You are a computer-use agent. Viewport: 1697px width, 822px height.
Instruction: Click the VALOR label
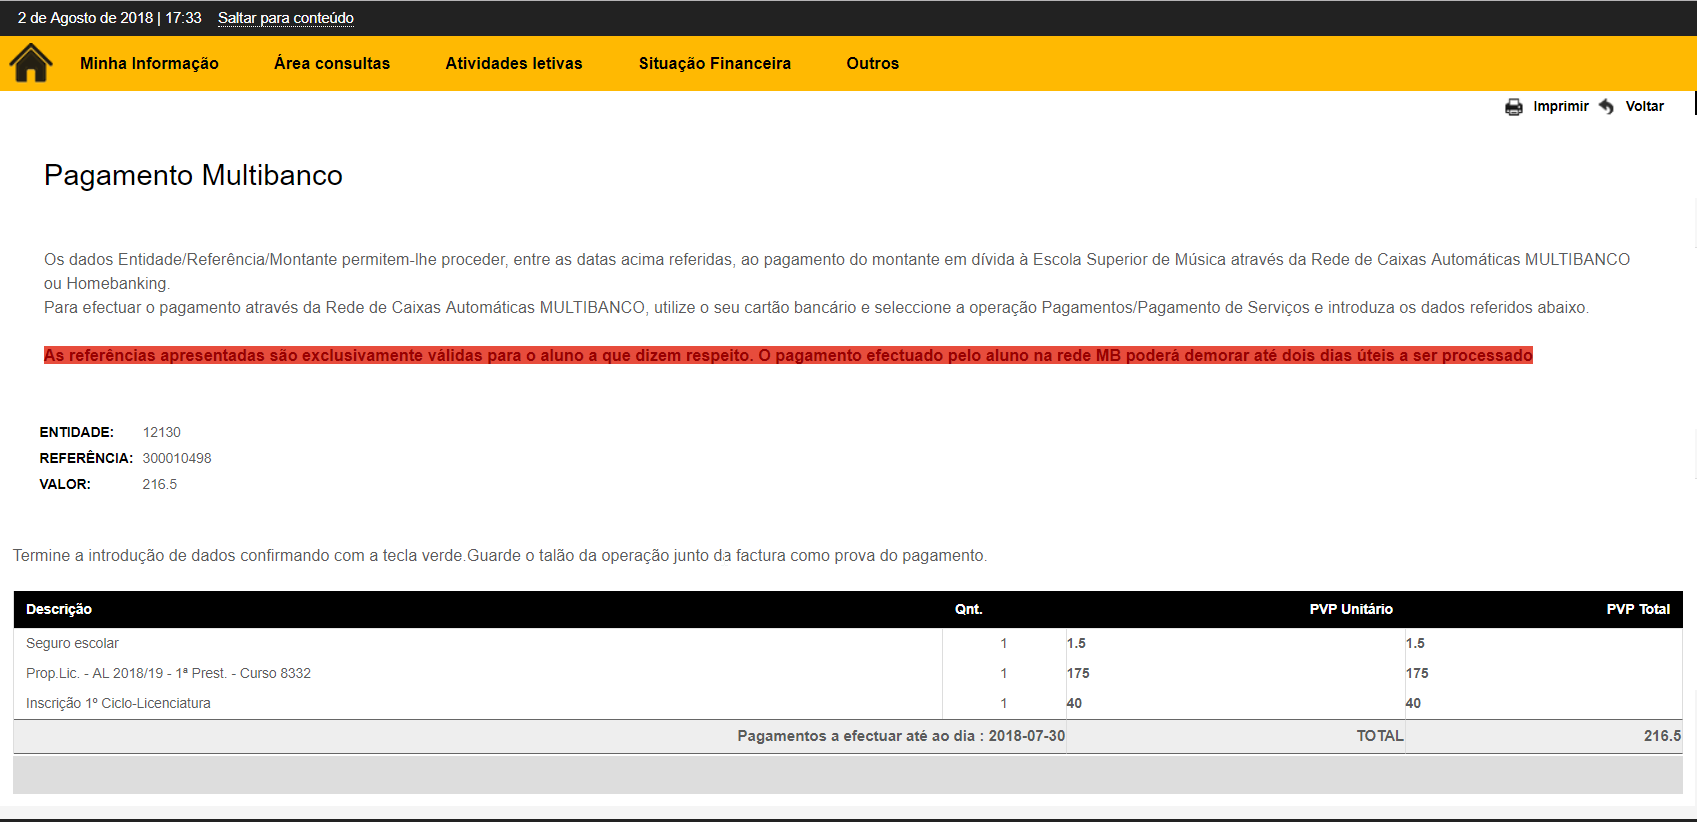click(x=65, y=484)
